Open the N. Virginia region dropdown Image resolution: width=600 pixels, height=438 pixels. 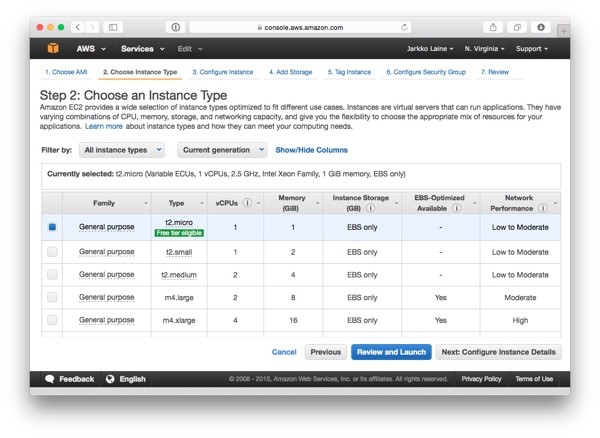point(484,49)
